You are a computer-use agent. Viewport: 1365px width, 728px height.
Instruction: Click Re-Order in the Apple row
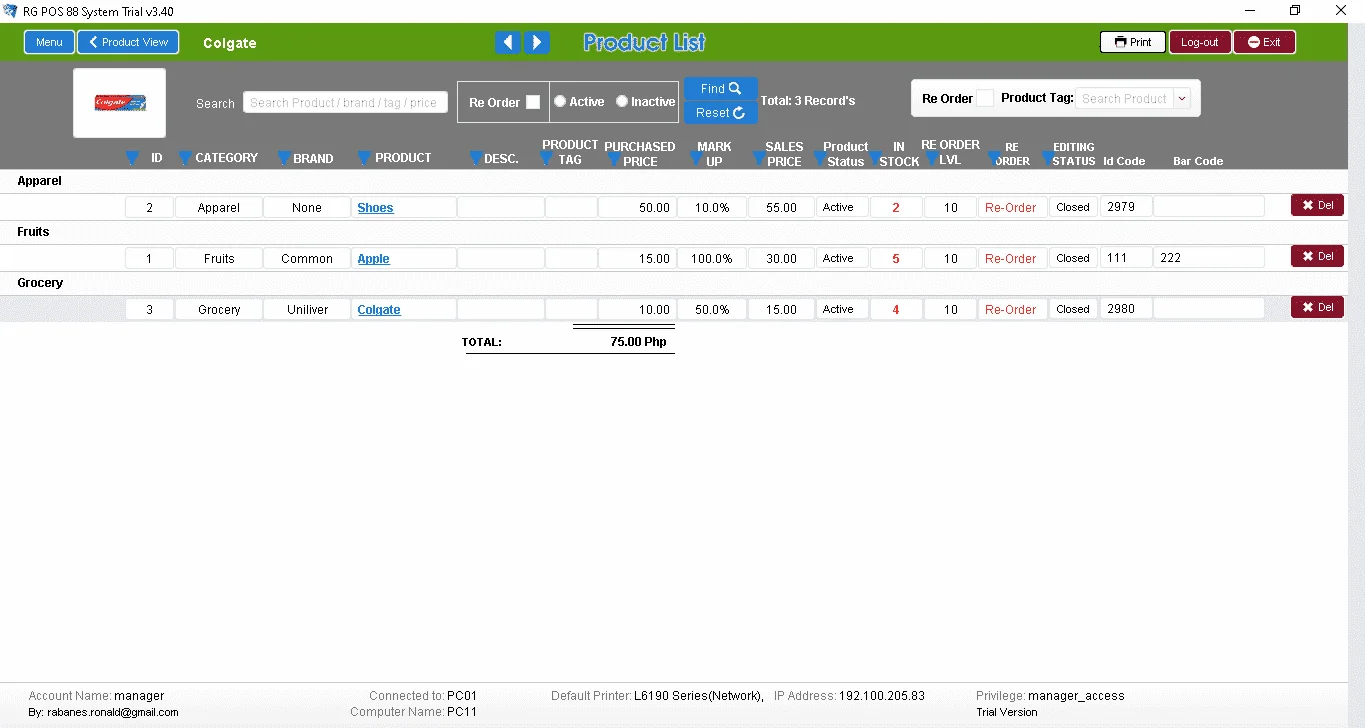click(1011, 259)
